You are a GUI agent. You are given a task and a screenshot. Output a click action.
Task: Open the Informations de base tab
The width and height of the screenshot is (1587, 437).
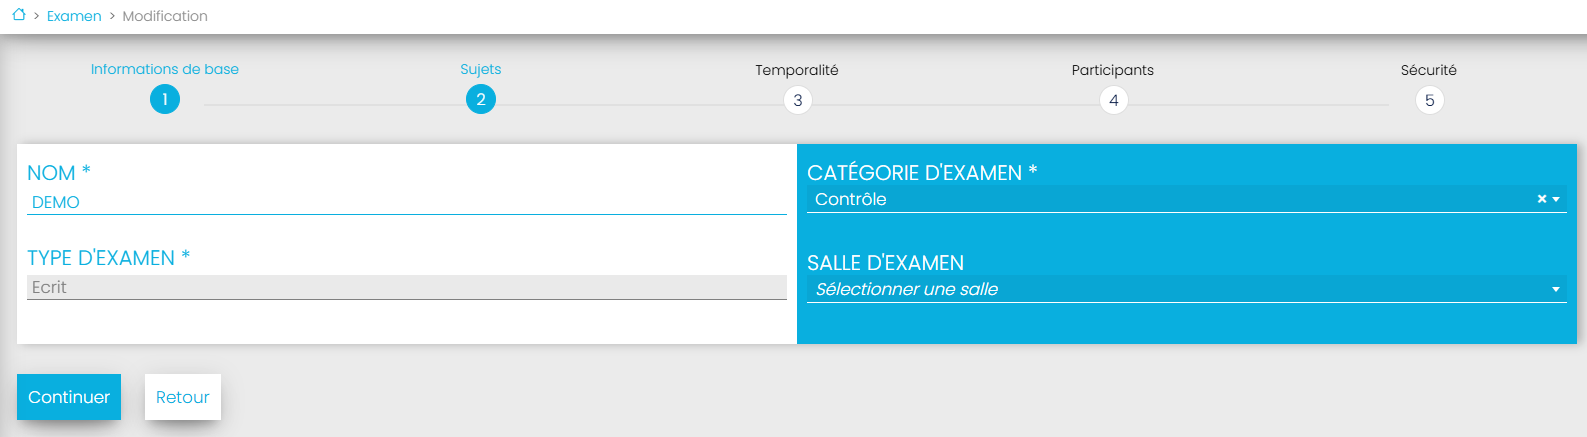click(x=165, y=69)
